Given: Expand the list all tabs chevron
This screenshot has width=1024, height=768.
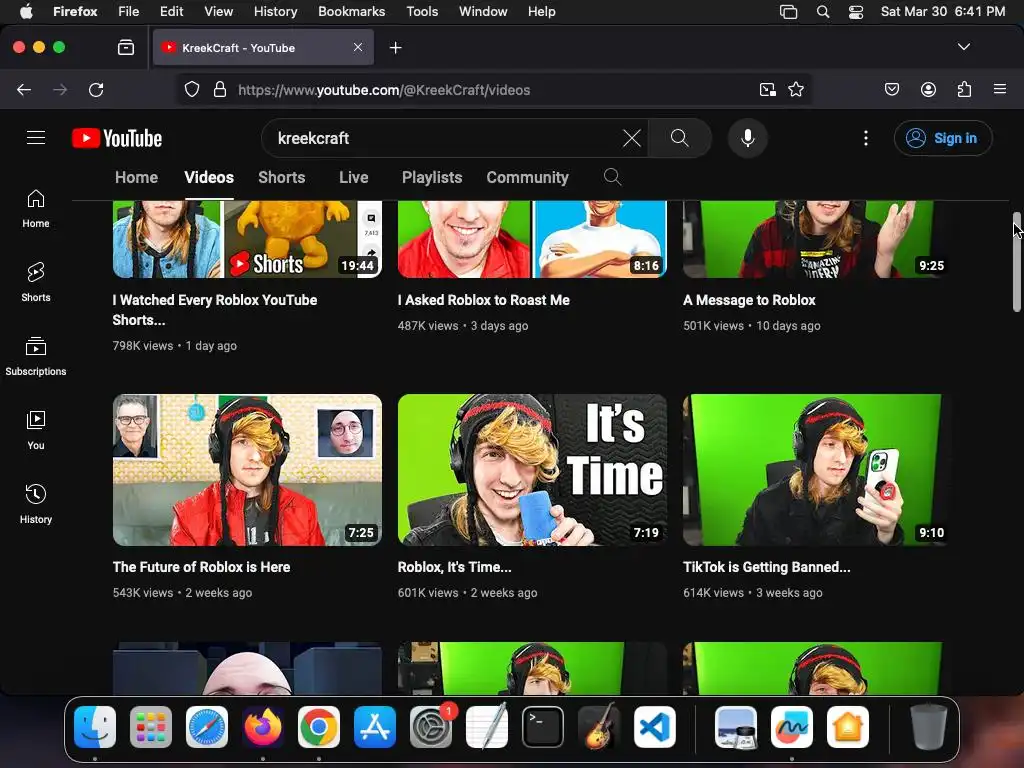Looking at the screenshot, I should tap(963, 47).
